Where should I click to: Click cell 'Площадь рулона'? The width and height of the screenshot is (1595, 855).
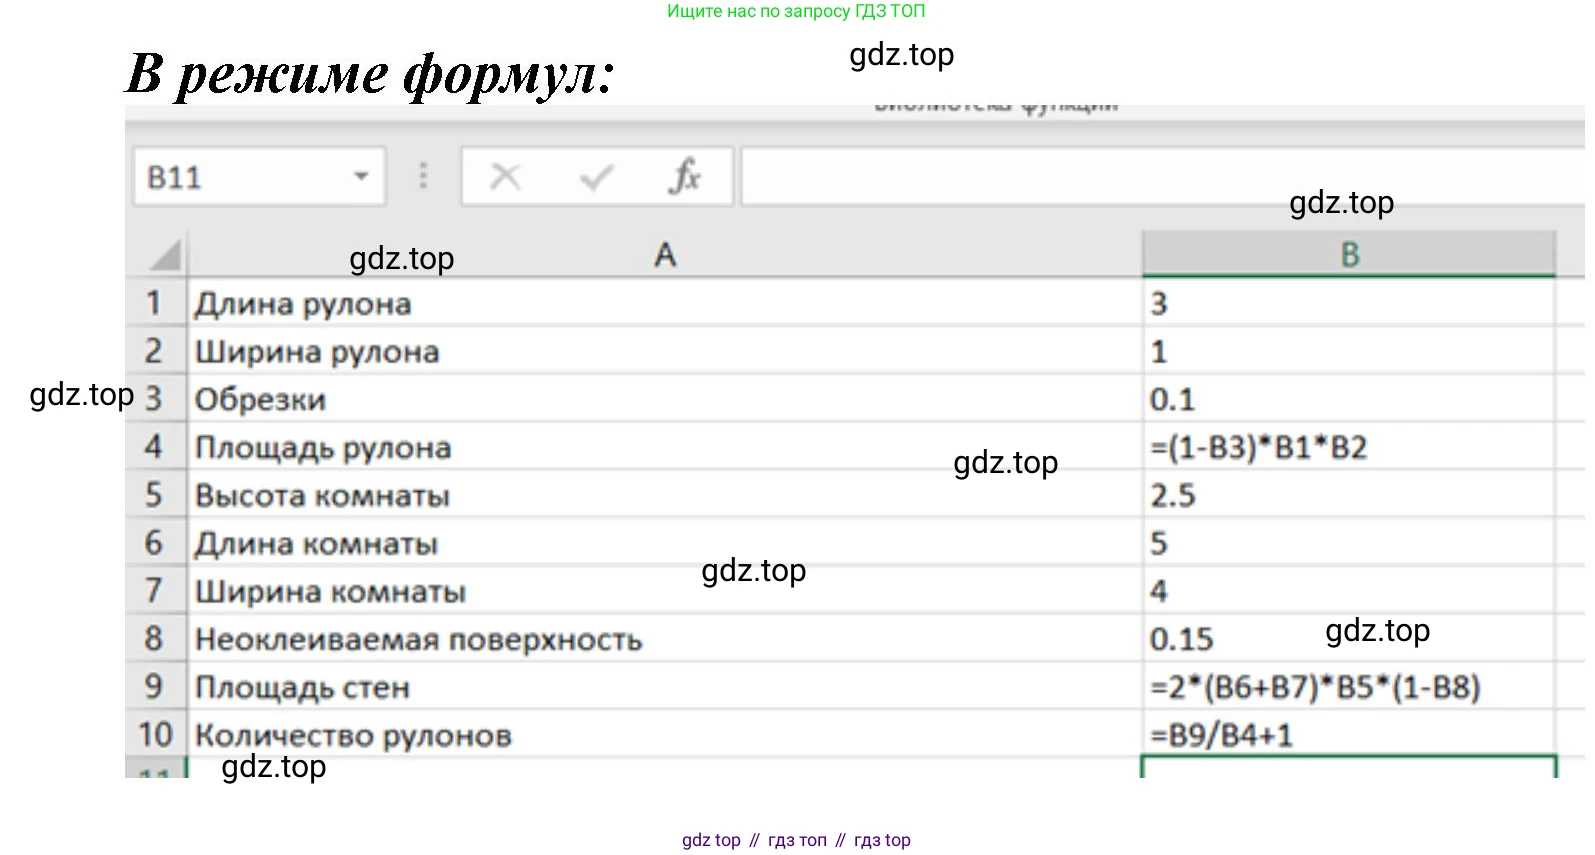665,446
